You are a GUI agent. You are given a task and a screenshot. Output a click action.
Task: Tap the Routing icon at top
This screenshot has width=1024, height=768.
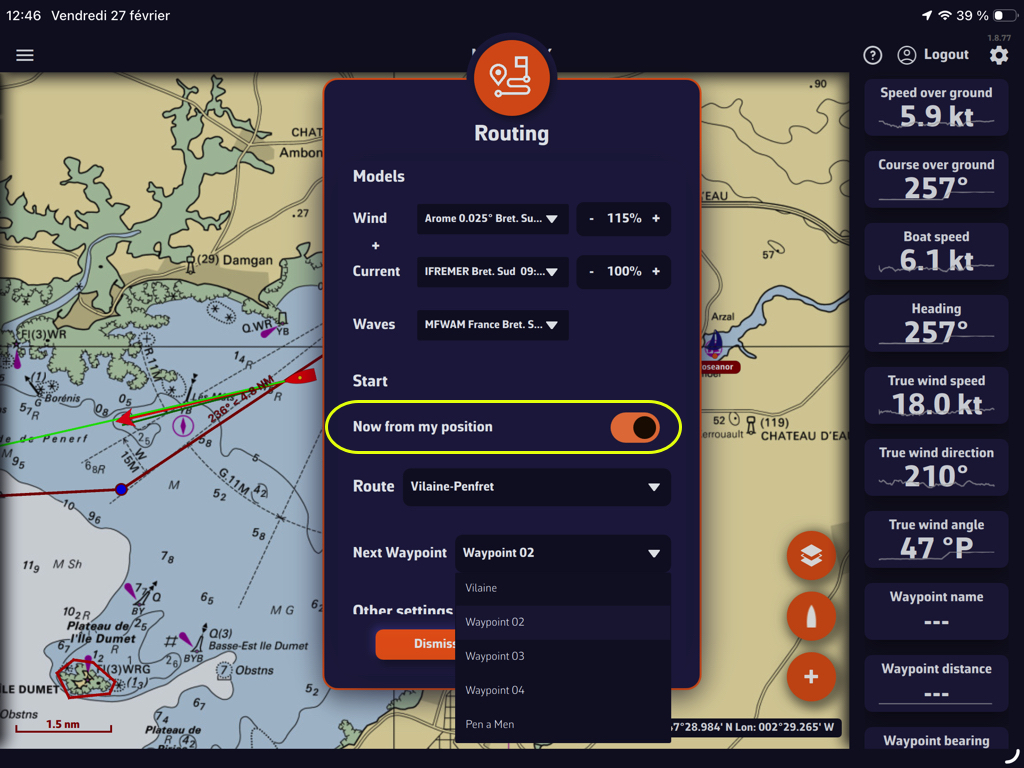coord(511,77)
